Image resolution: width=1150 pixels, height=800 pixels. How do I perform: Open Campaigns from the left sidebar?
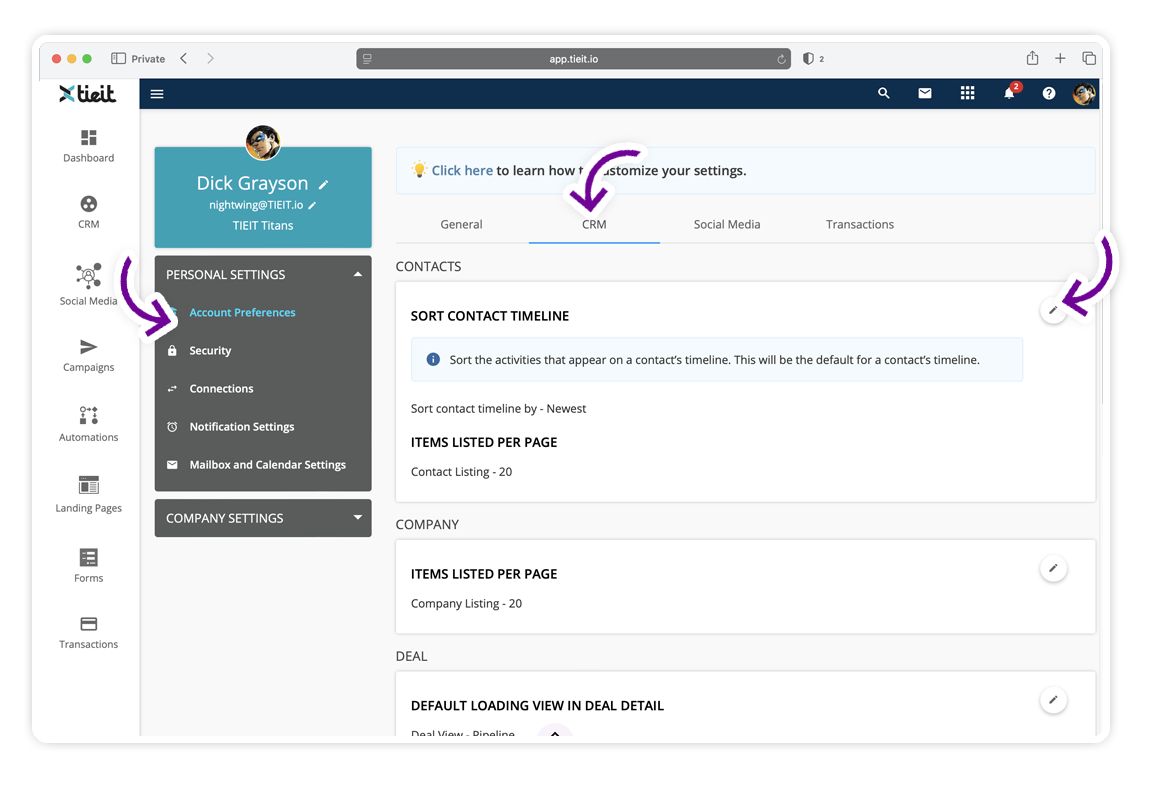(x=89, y=355)
